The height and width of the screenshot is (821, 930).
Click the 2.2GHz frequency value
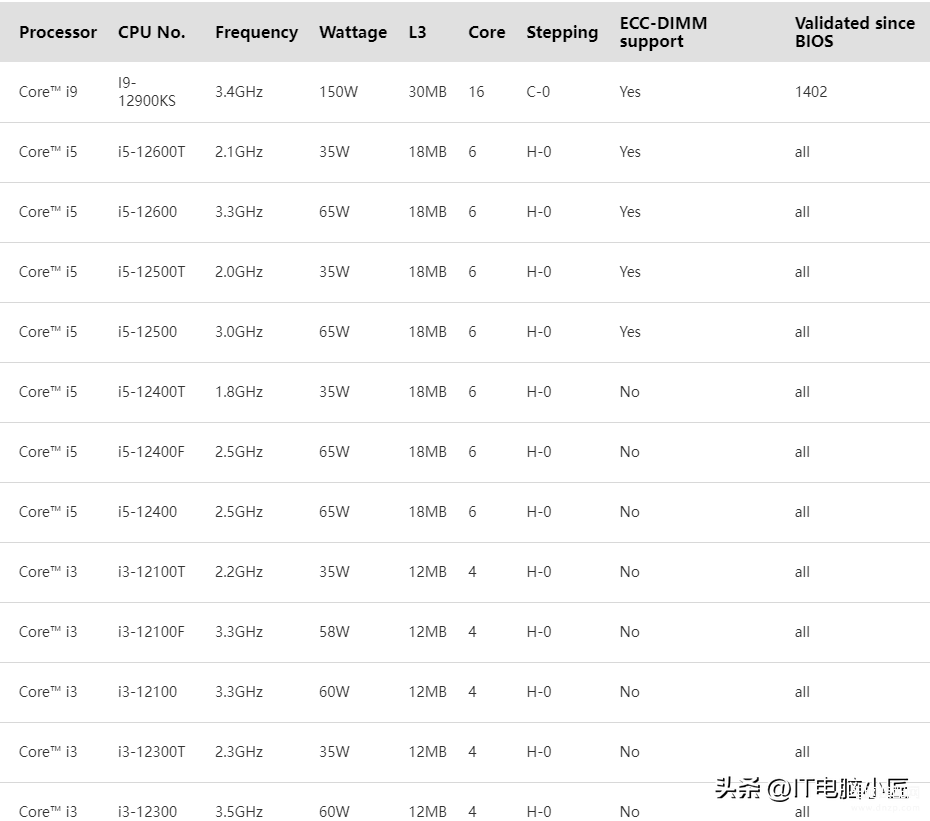tap(238, 571)
